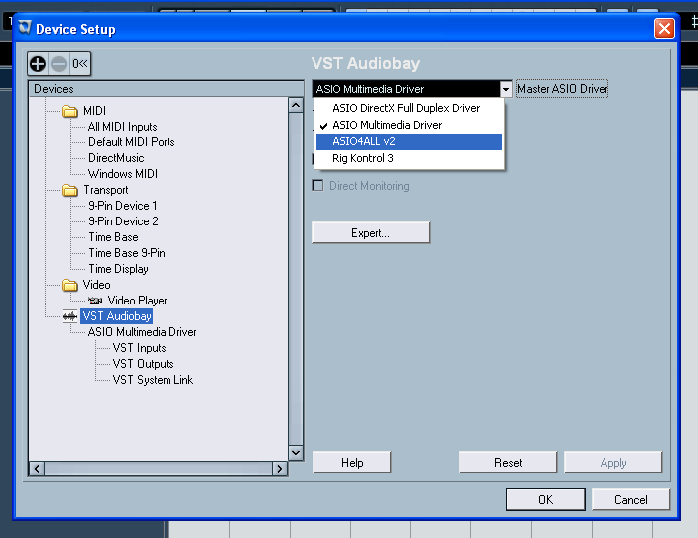Click the Video folder icon
This screenshot has height=538, width=698.
[70, 285]
